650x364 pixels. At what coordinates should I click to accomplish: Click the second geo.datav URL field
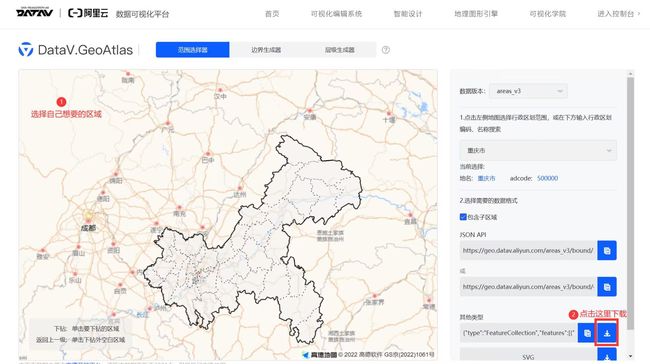528,286
